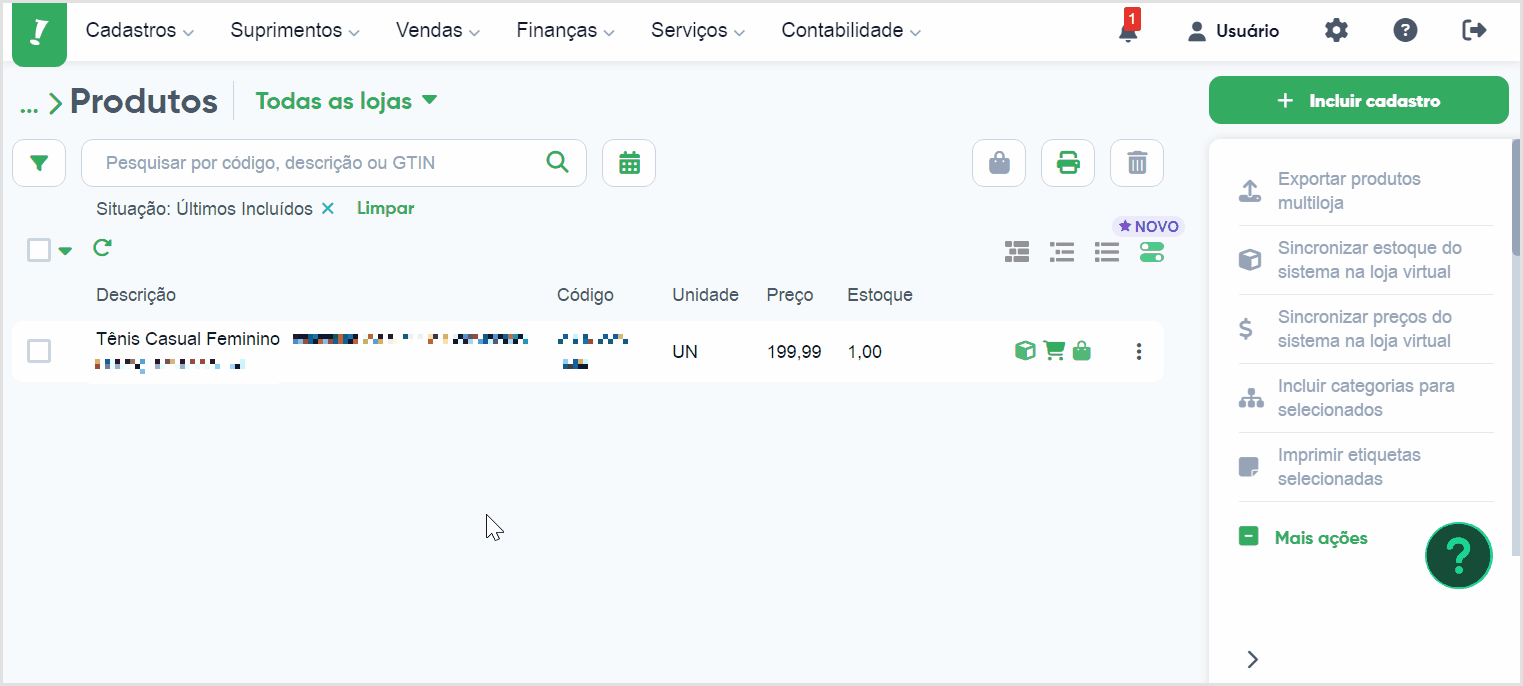Open the three-dot menu for Tênis Casual Feminino

1139,352
